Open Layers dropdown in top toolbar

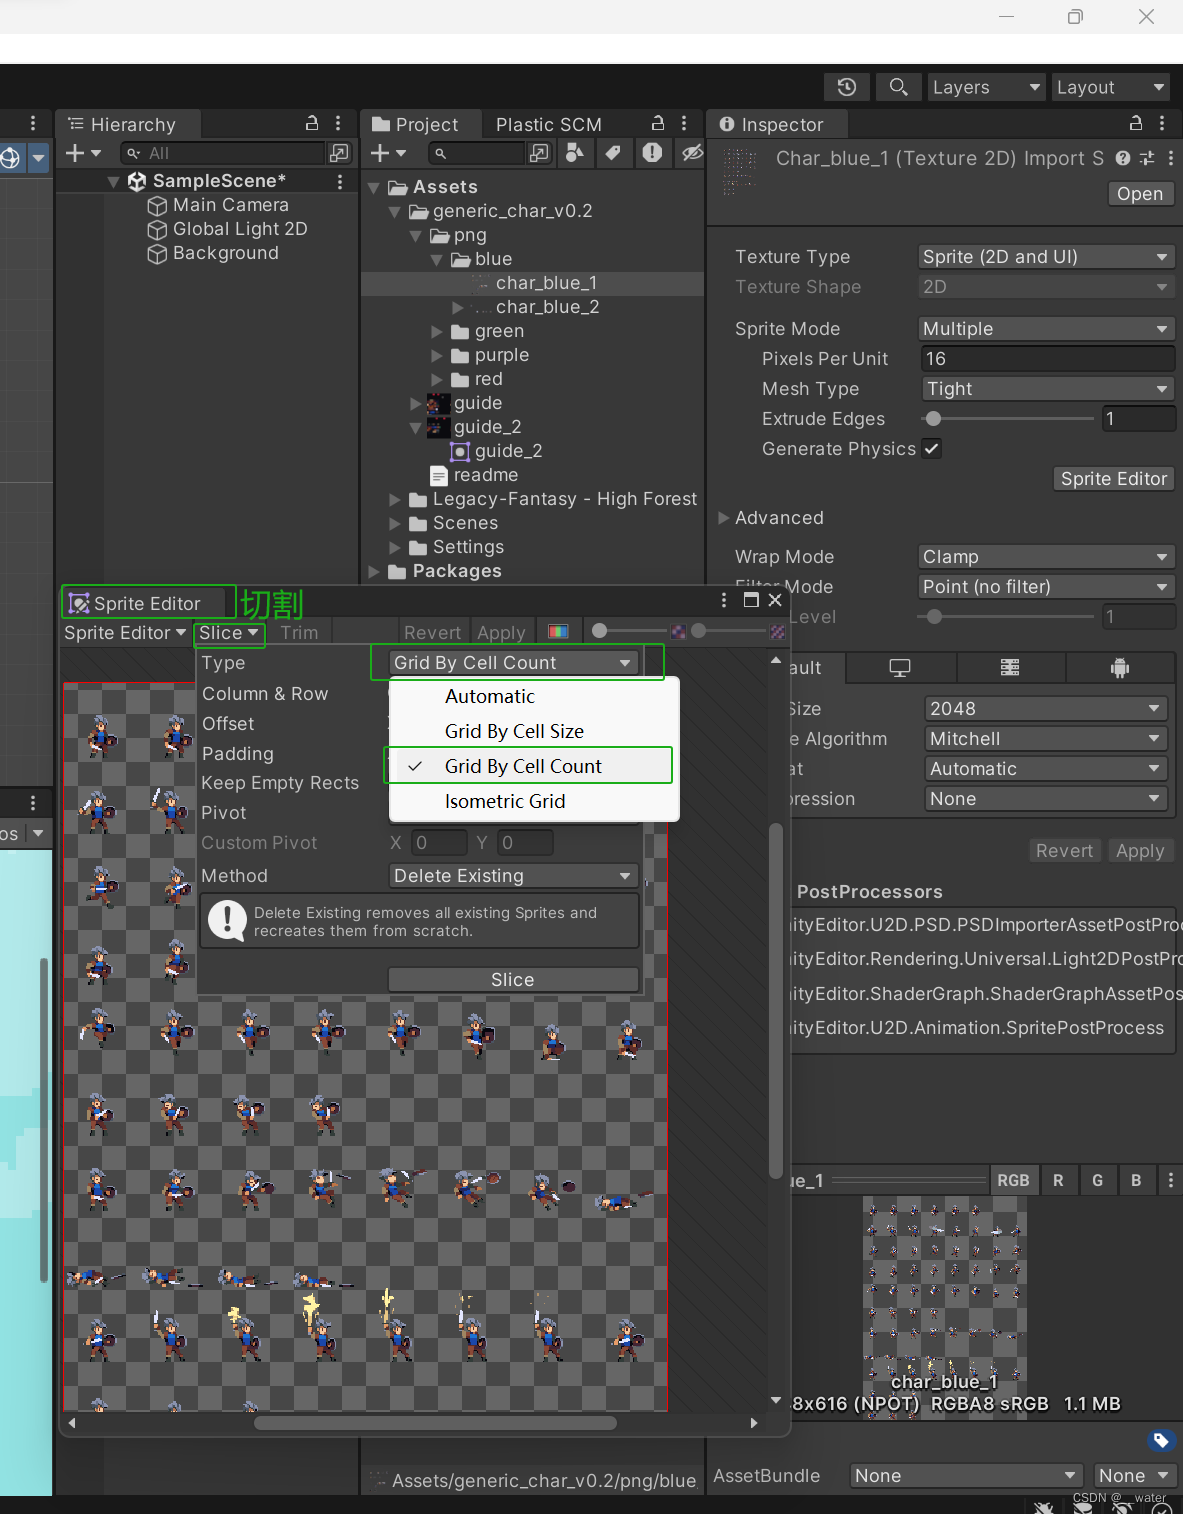(986, 87)
